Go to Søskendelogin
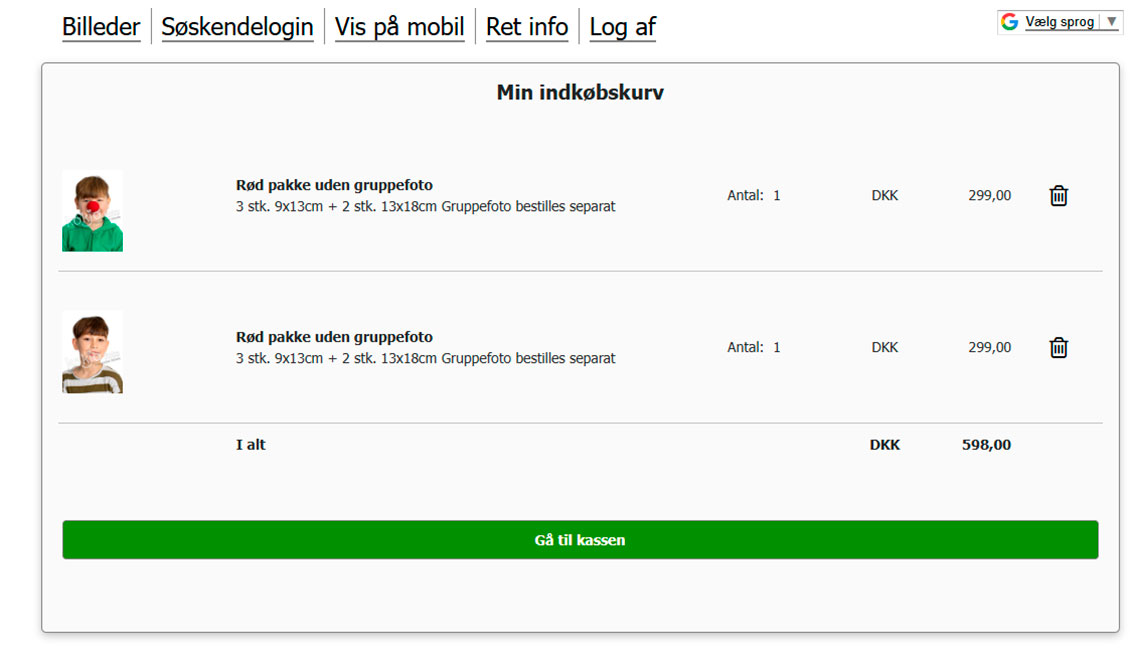The height and width of the screenshot is (660, 1134). pyautogui.click(x=237, y=27)
